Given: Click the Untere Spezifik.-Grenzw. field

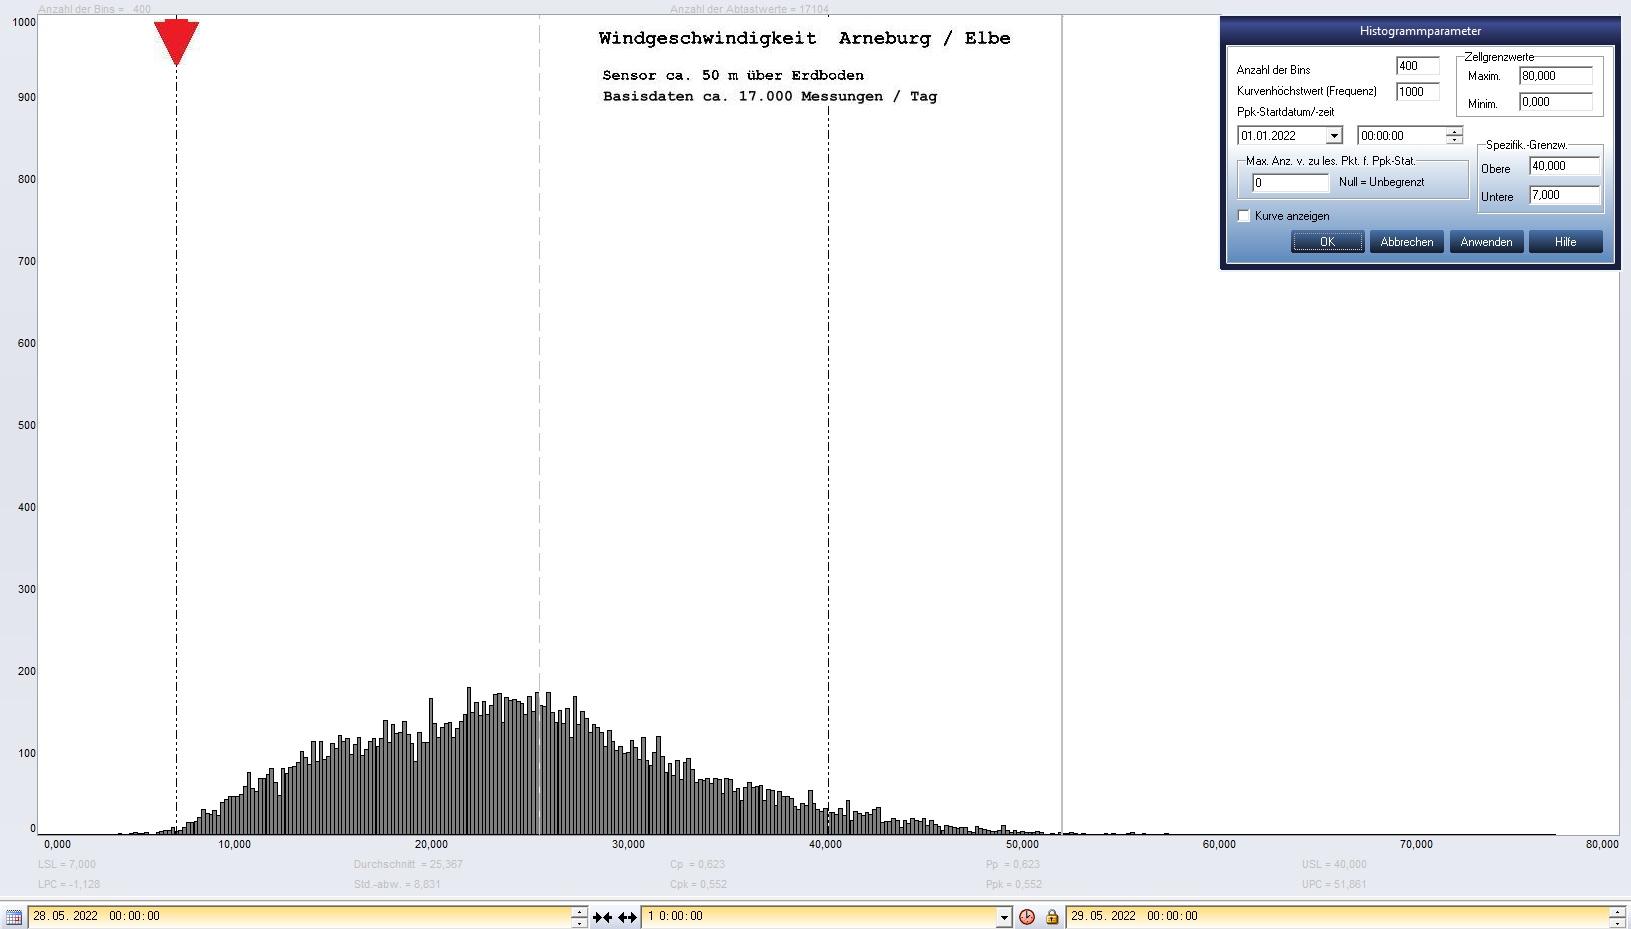Looking at the screenshot, I should (1564, 196).
